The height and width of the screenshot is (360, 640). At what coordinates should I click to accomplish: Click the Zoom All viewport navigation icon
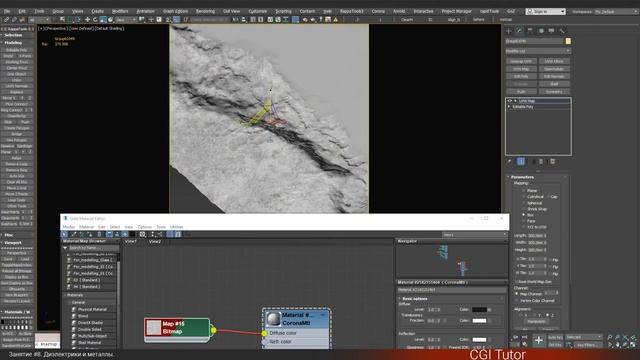(x=617, y=337)
